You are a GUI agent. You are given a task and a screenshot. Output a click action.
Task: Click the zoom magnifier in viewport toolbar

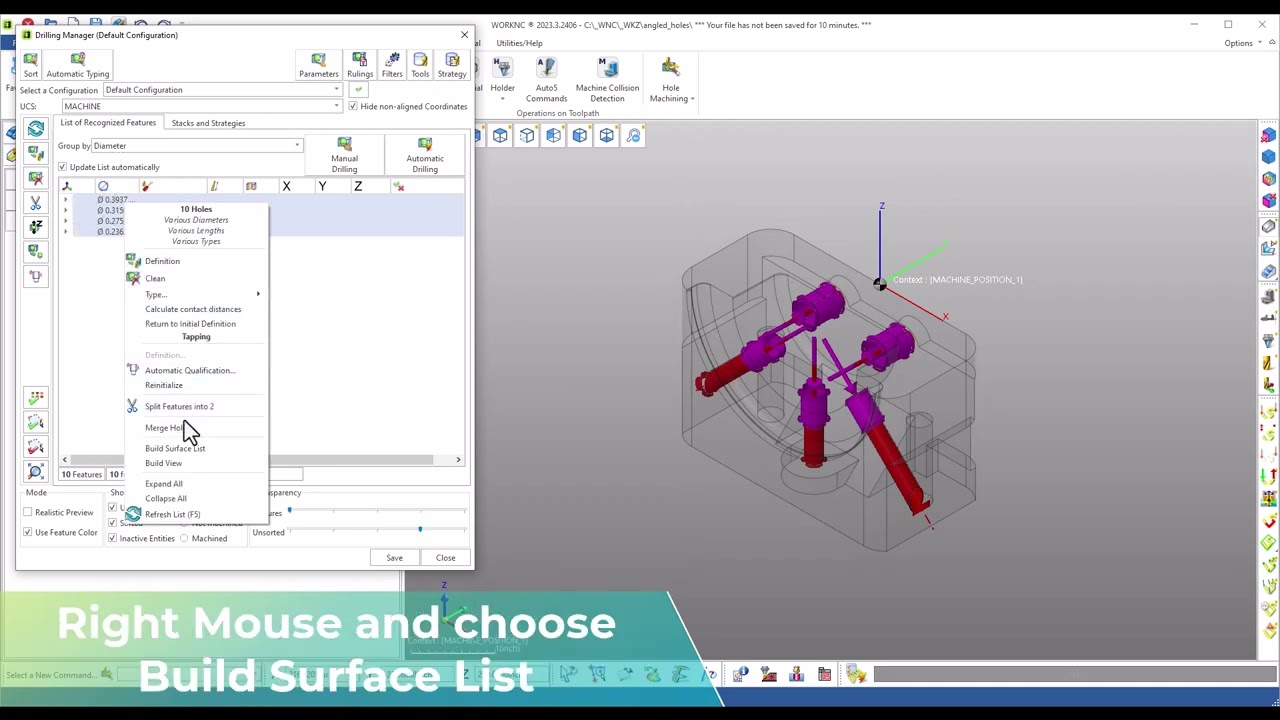(633, 136)
